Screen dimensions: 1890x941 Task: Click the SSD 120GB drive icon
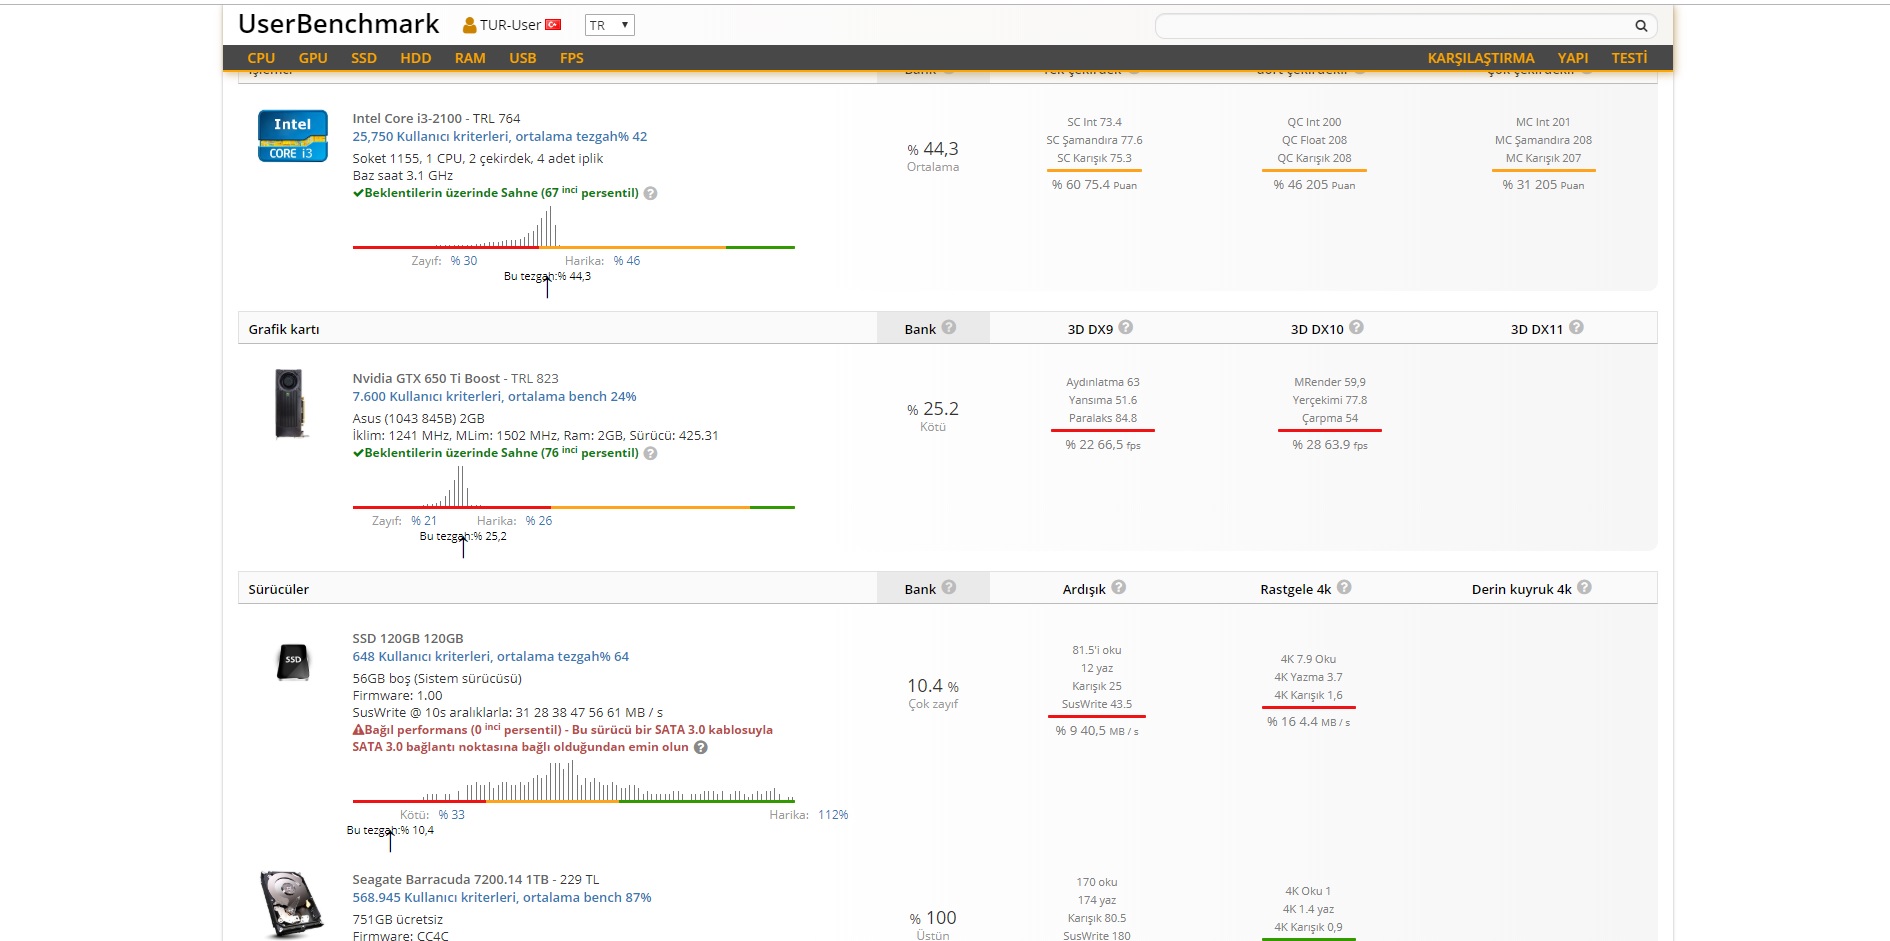tap(293, 661)
